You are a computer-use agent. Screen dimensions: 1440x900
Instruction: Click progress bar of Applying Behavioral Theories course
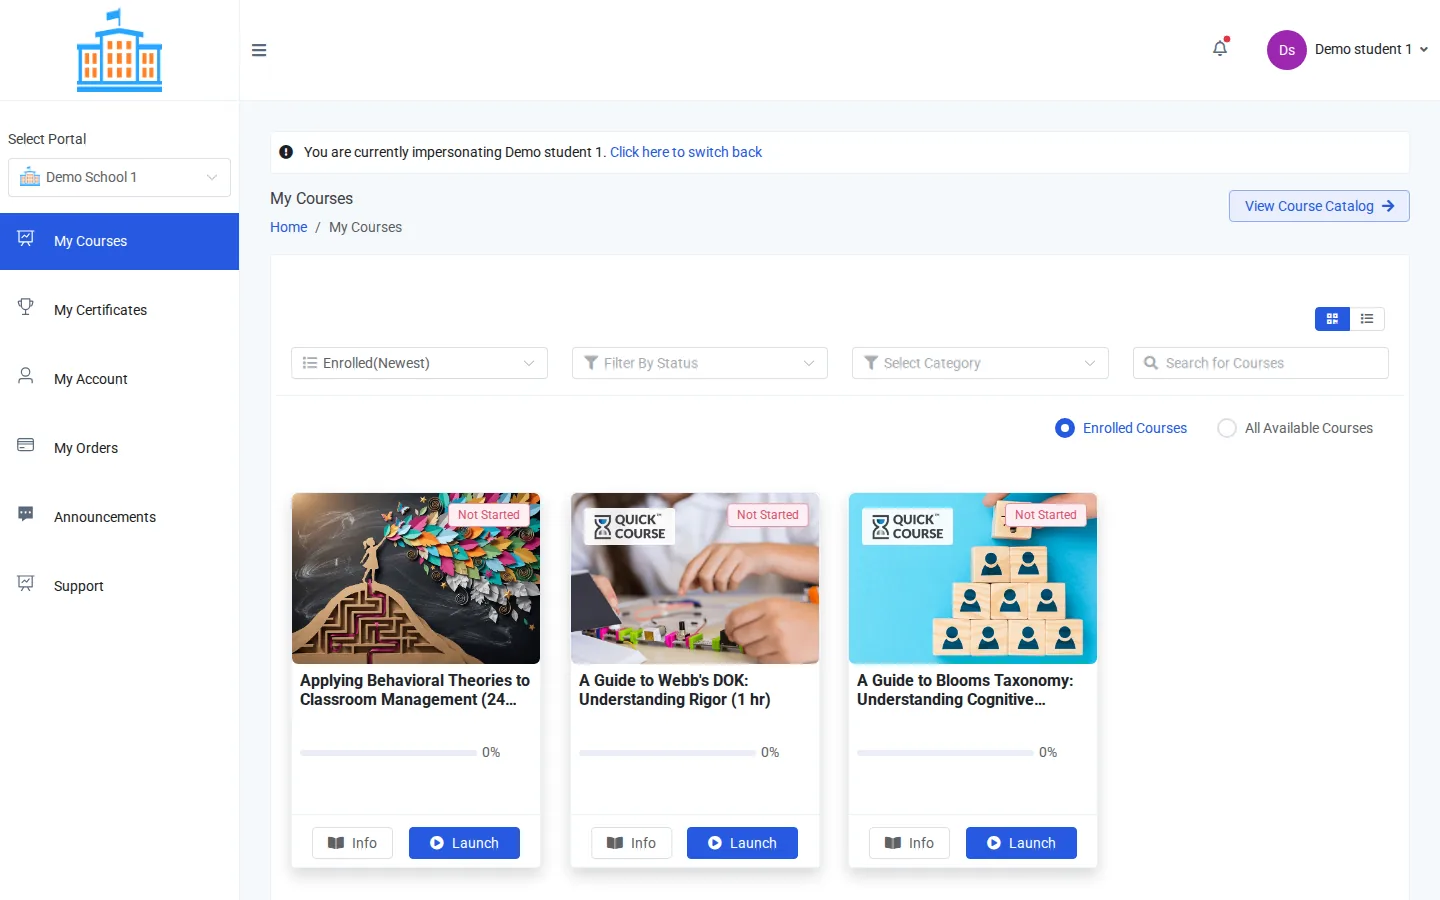pyautogui.click(x=388, y=752)
